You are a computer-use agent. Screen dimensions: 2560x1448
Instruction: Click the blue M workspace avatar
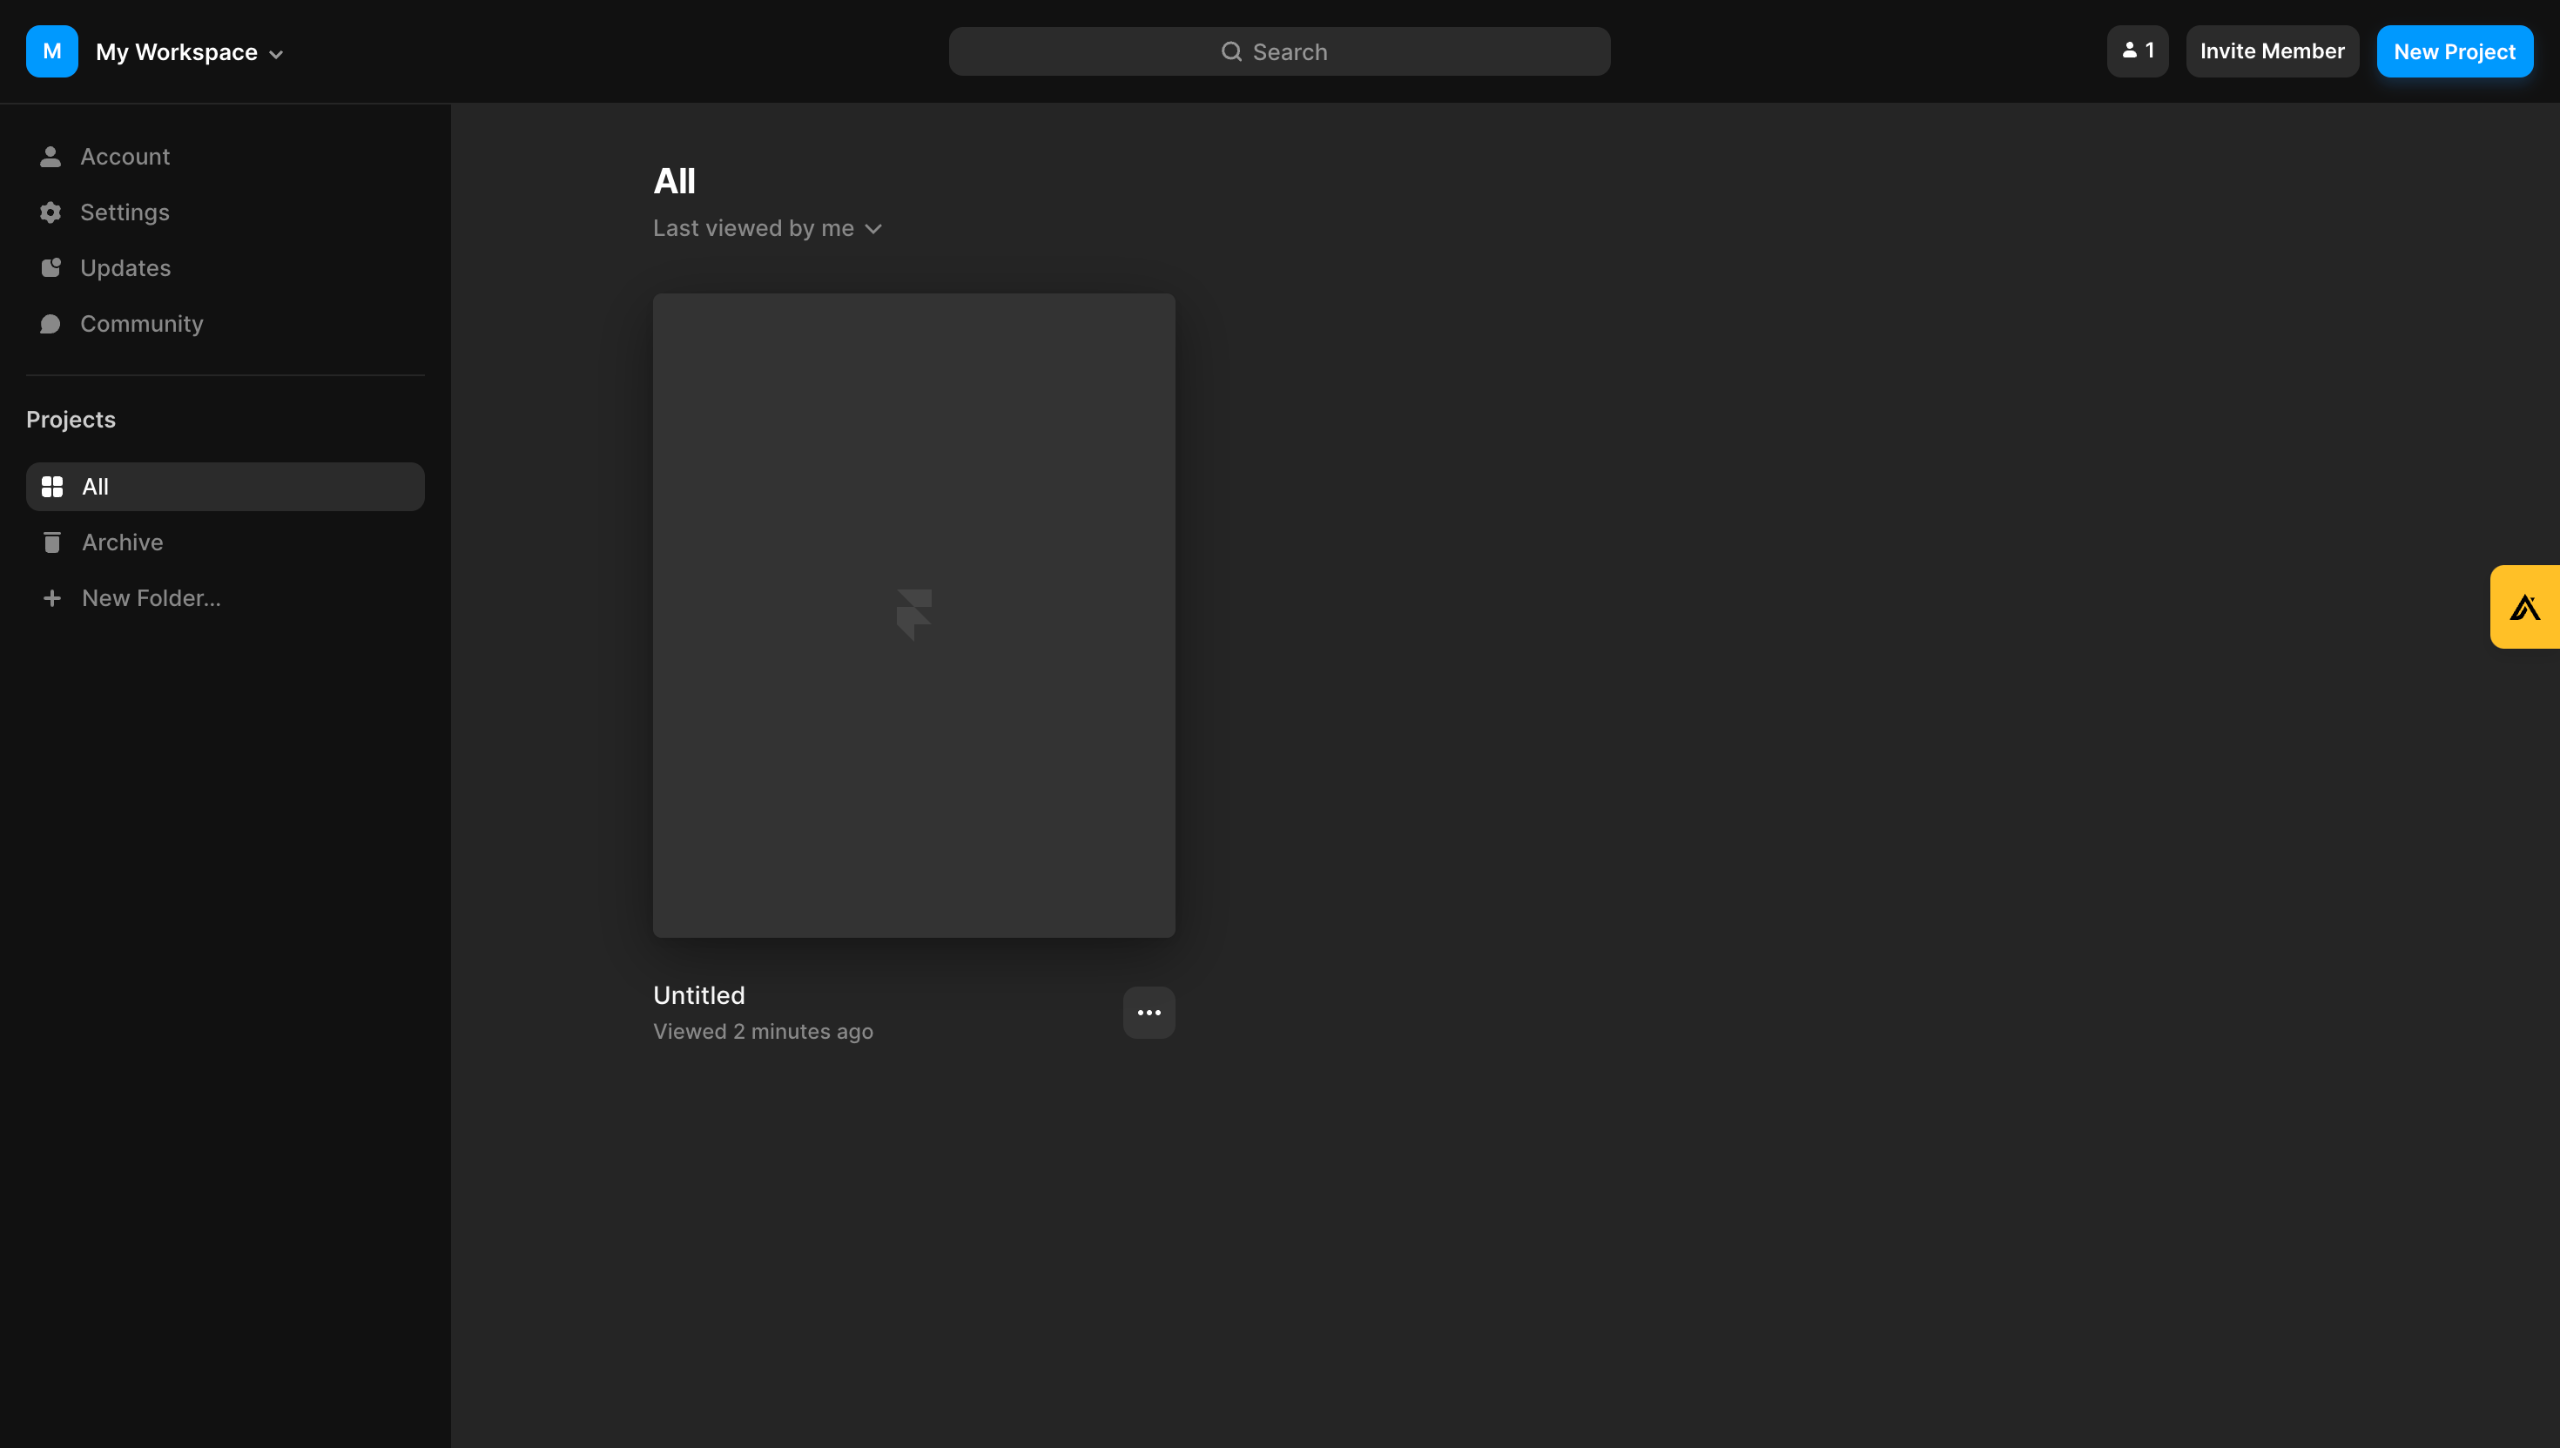52,51
